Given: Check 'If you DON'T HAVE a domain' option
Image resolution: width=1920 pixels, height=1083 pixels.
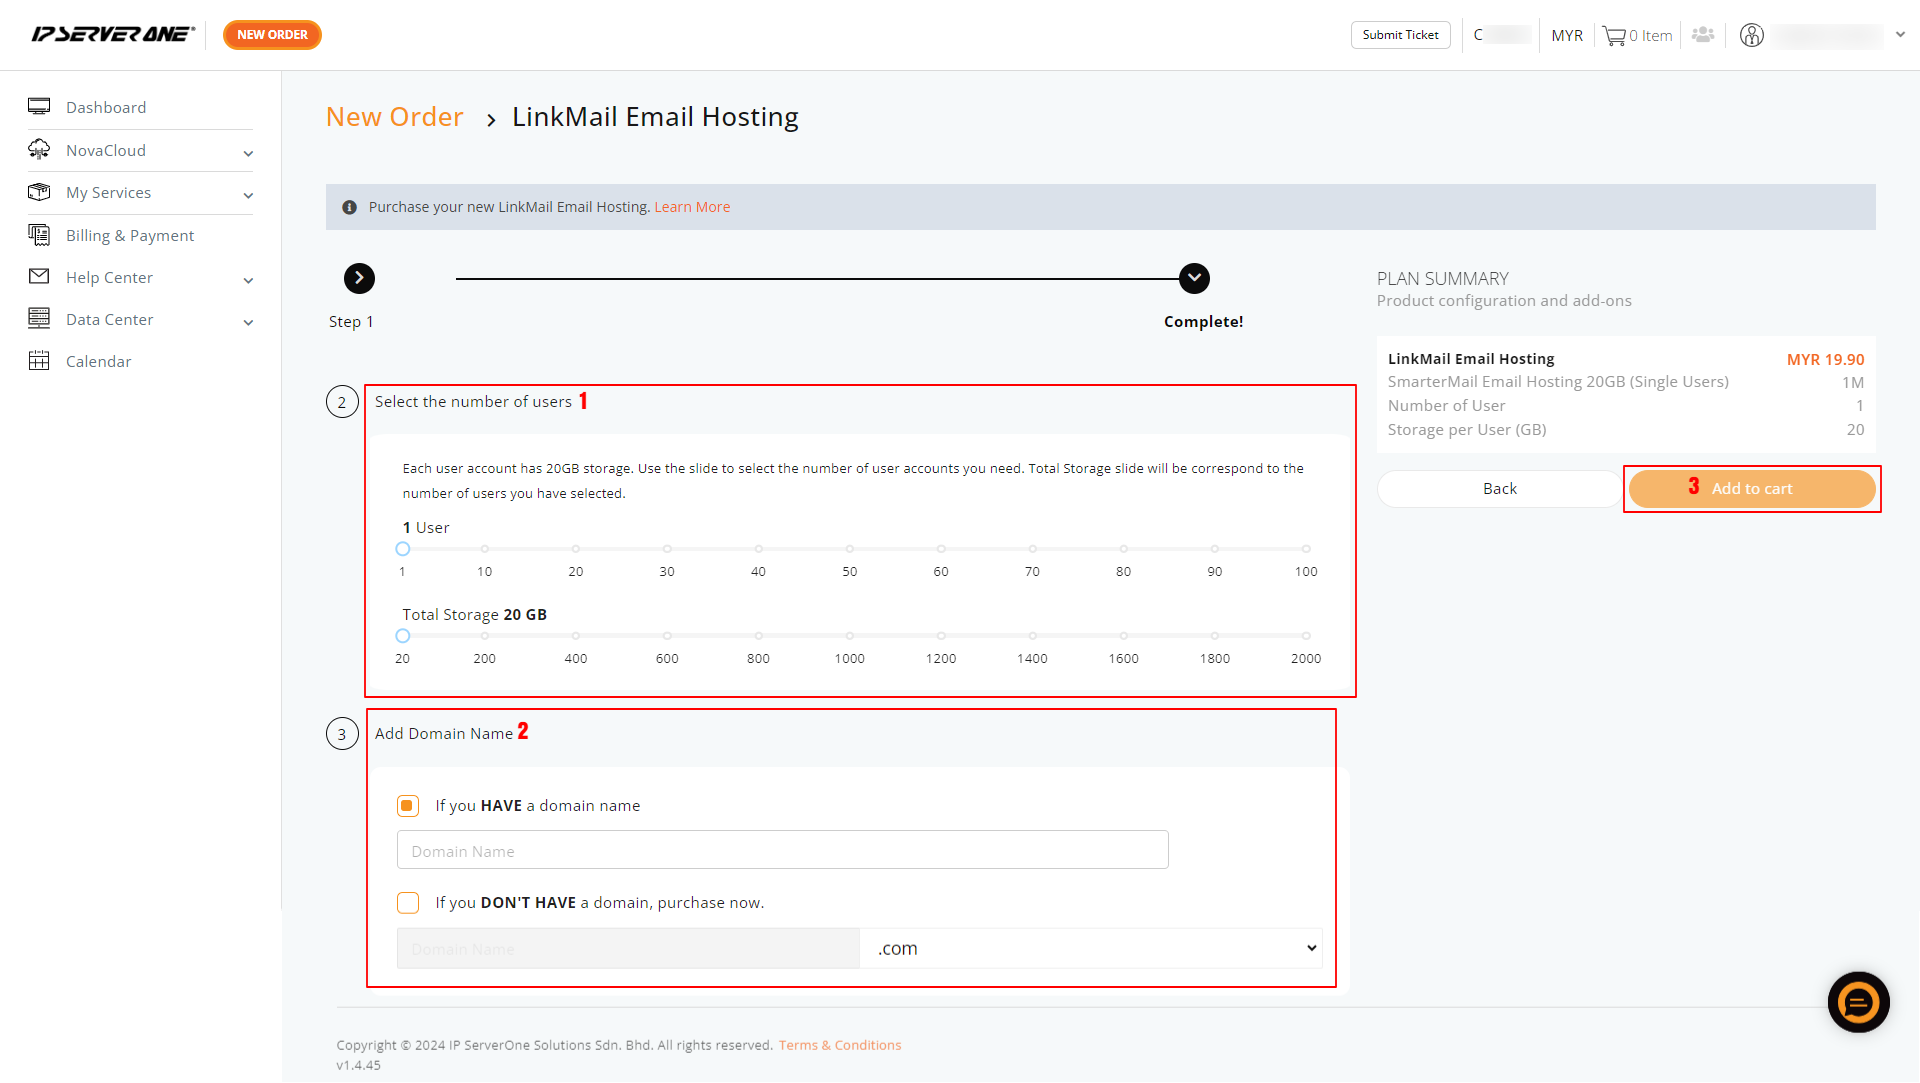Looking at the screenshot, I should [408, 903].
